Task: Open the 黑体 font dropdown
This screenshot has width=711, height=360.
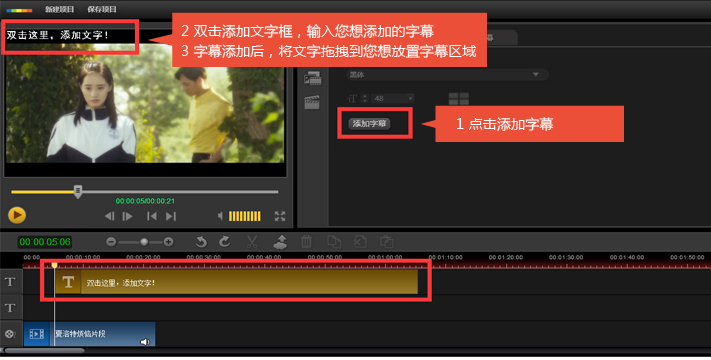Action: [x=447, y=75]
